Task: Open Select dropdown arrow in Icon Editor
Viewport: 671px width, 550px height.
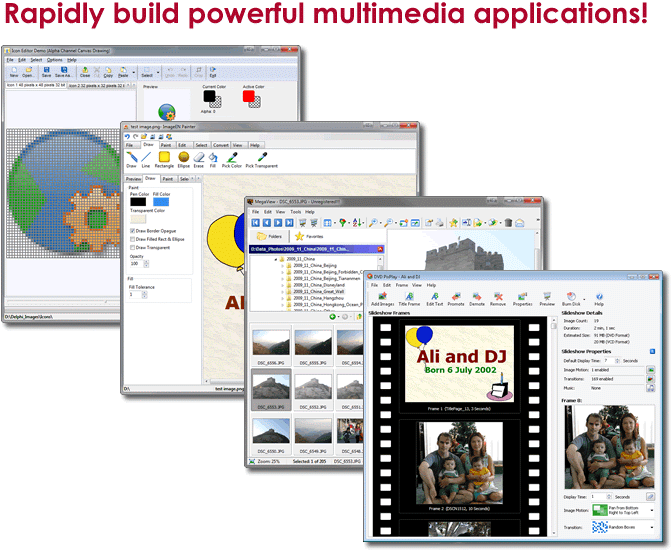Action: pyautogui.click(x=157, y=72)
